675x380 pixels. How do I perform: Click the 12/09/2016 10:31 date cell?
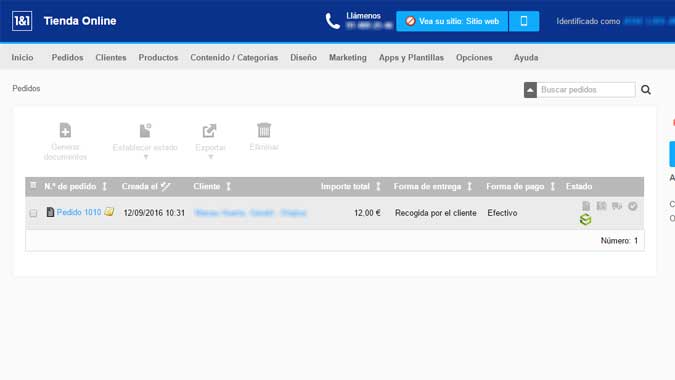(154, 213)
